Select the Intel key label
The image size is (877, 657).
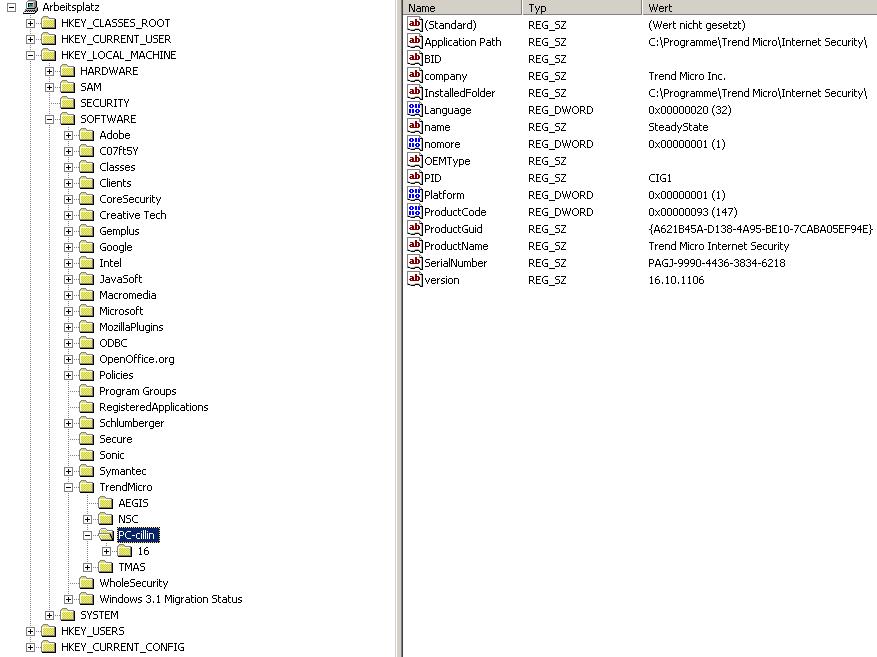click(x=110, y=263)
